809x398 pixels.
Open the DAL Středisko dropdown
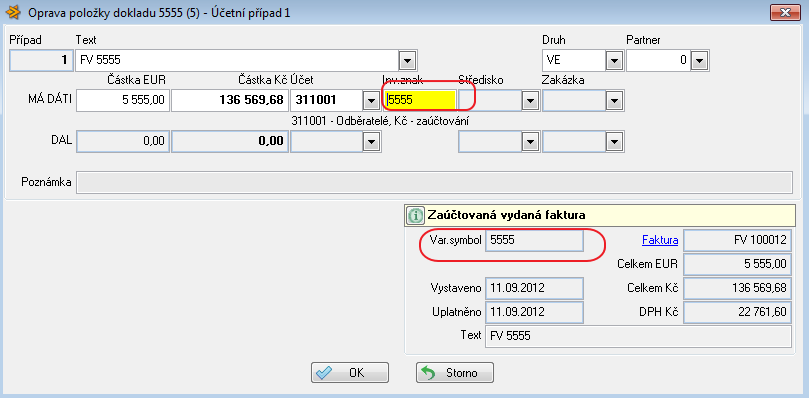click(529, 141)
